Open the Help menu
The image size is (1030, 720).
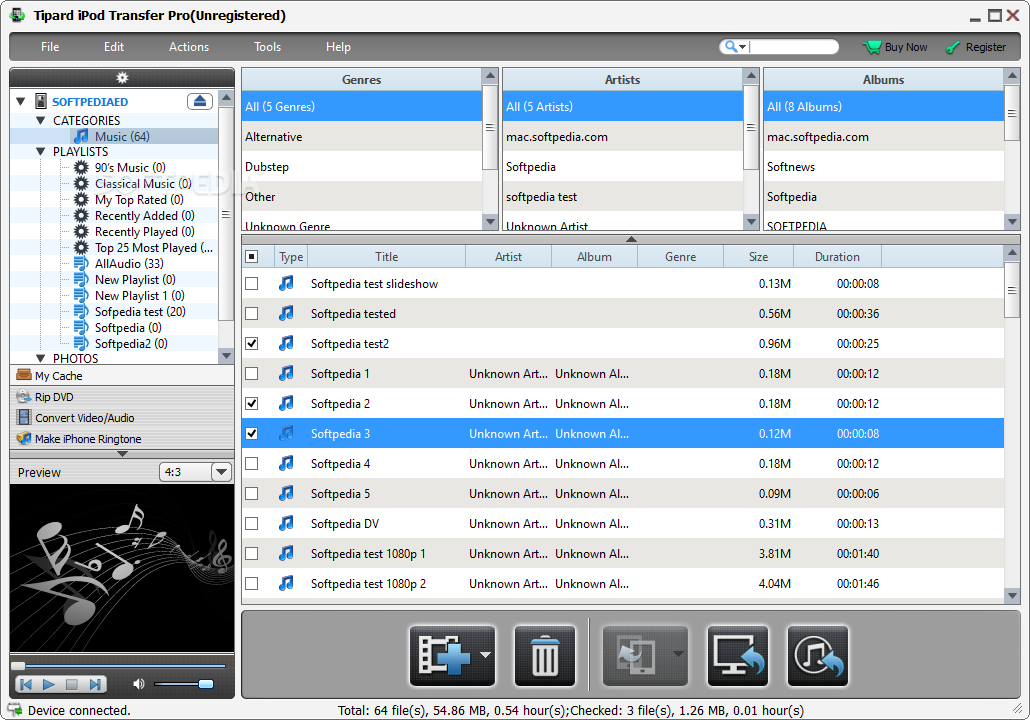click(x=338, y=47)
